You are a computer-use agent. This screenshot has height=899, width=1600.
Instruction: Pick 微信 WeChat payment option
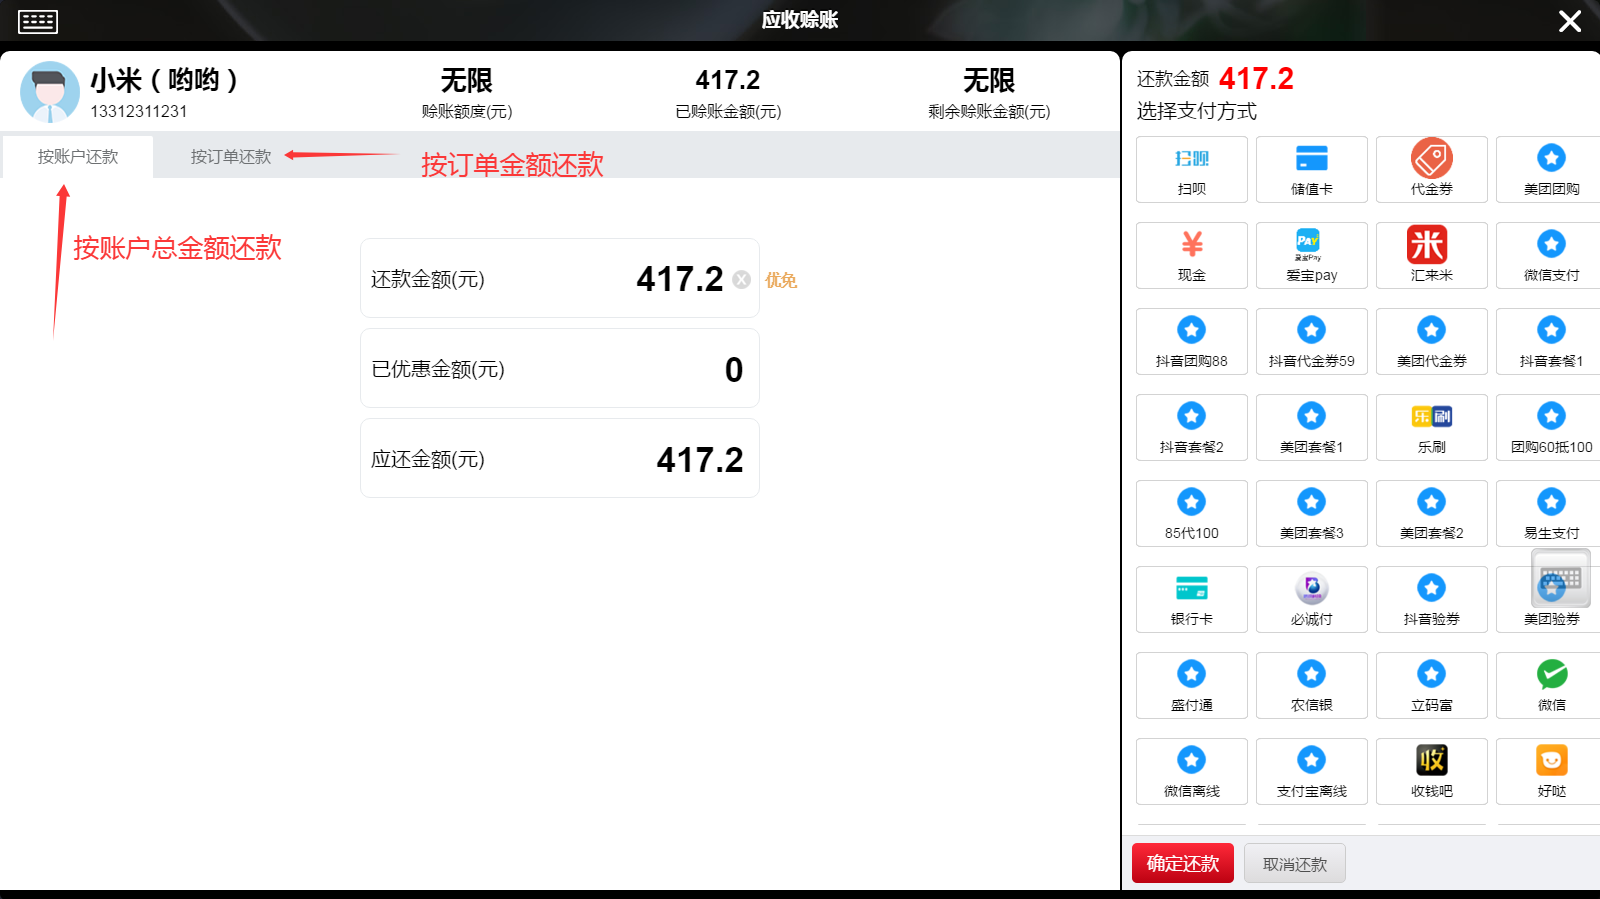pyautogui.click(x=1551, y=685)
